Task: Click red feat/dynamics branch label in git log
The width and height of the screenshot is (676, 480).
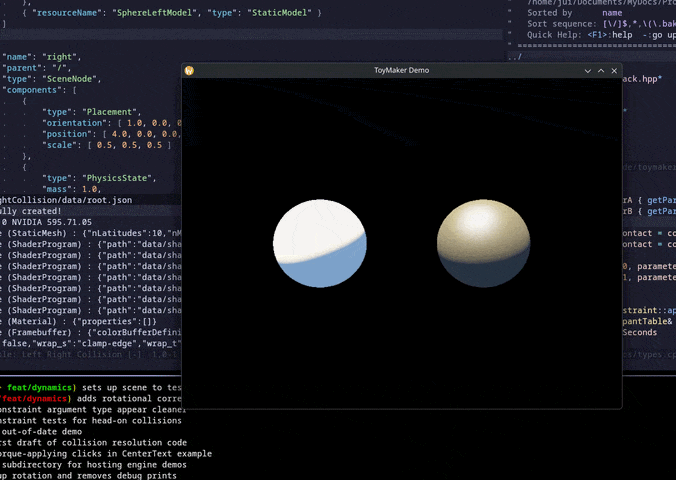Action: 34,398
